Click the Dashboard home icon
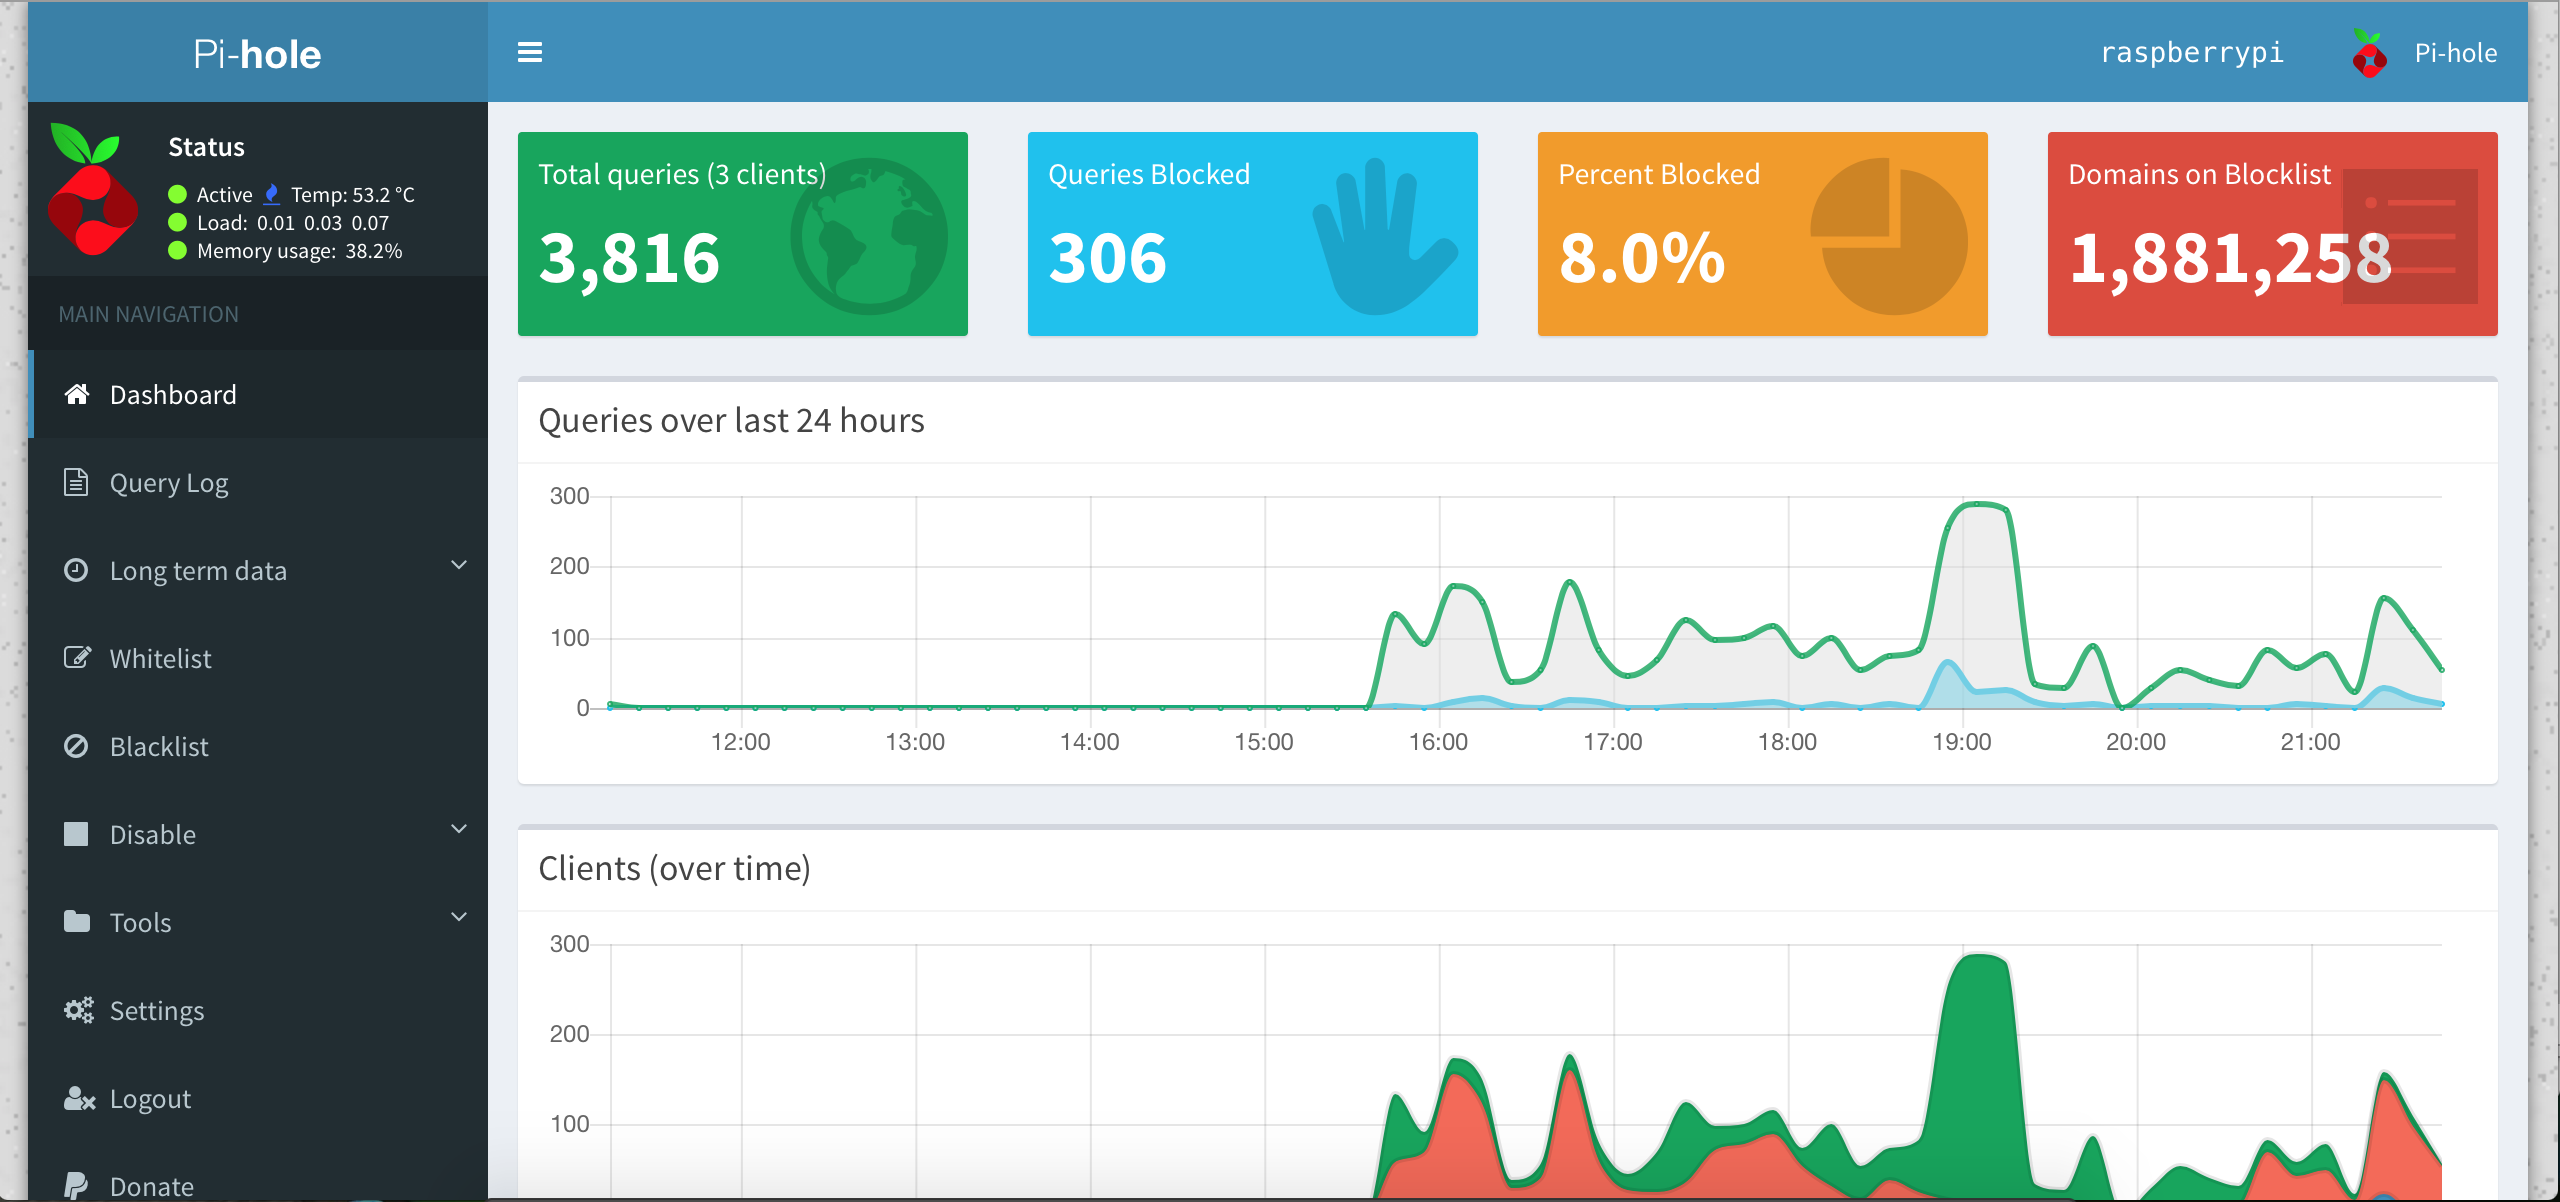This screenshot has height=1202, width=2560. click(x=77, y=394)
